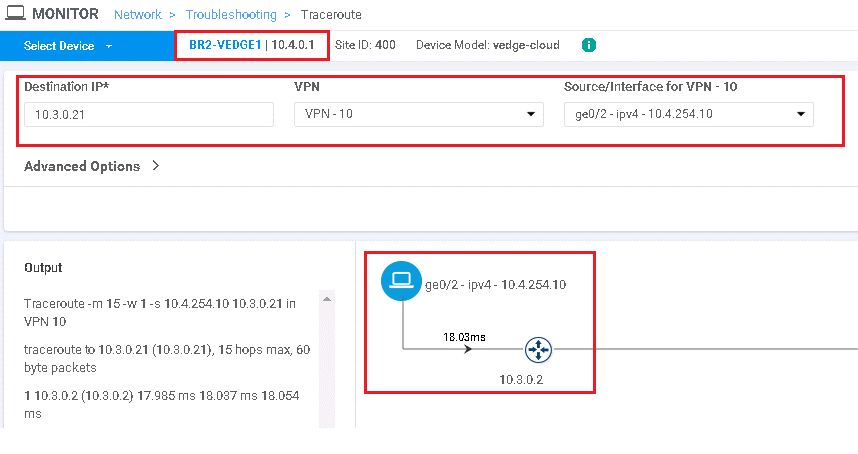Click the BR2-VEDGE1 device name
The height and width of the screenshot is (454, 858).
[x=225, y=45]
